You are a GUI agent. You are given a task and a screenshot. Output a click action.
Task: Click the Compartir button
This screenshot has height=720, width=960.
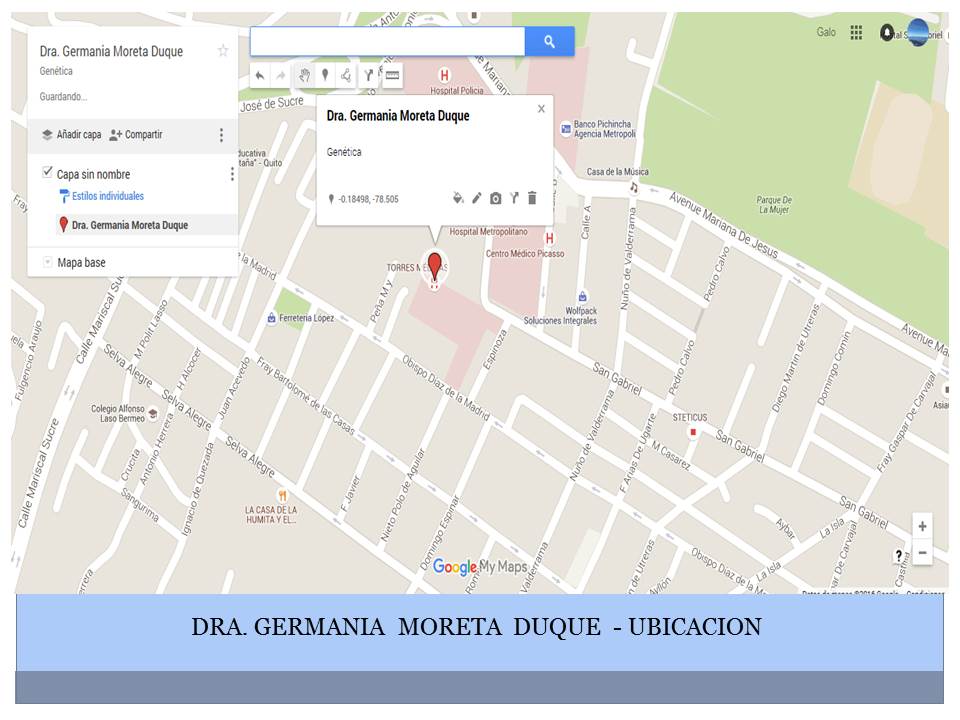pyautogui.click(x=136, y=135)
